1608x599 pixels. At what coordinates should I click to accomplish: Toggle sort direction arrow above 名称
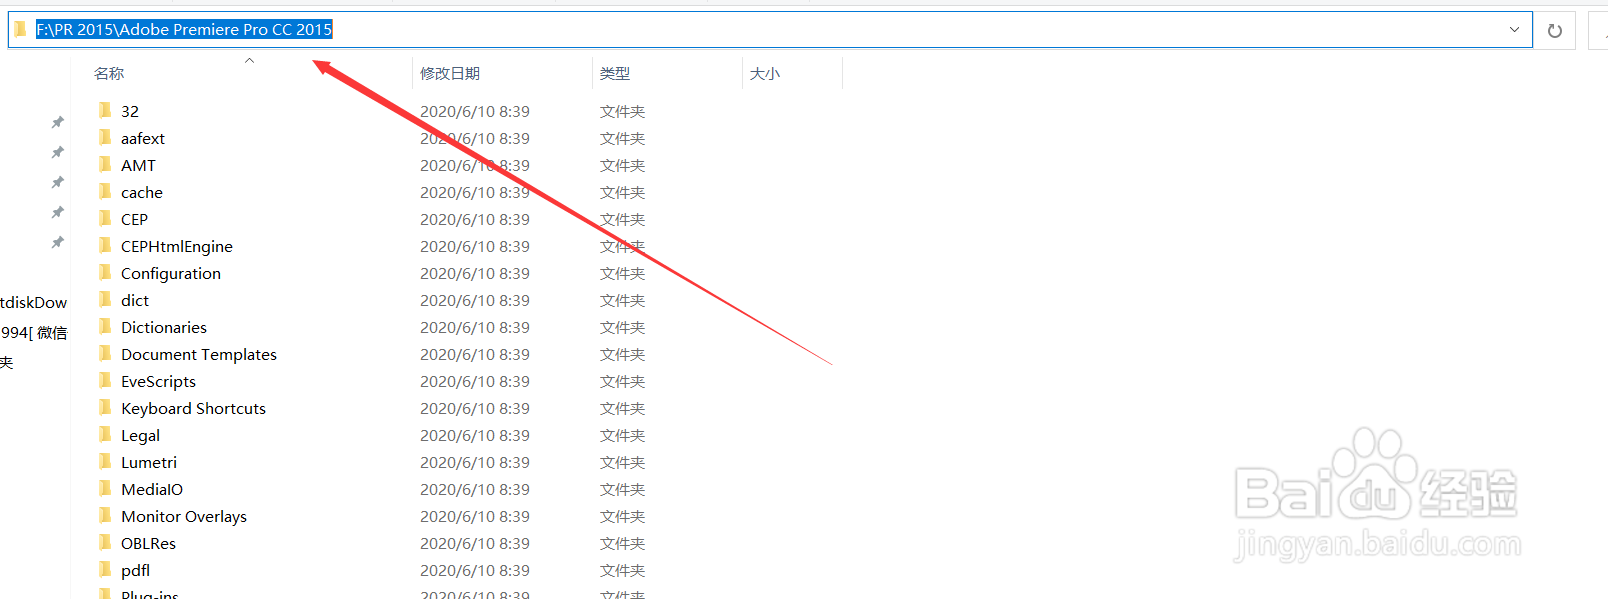click(x=249, y=61)
